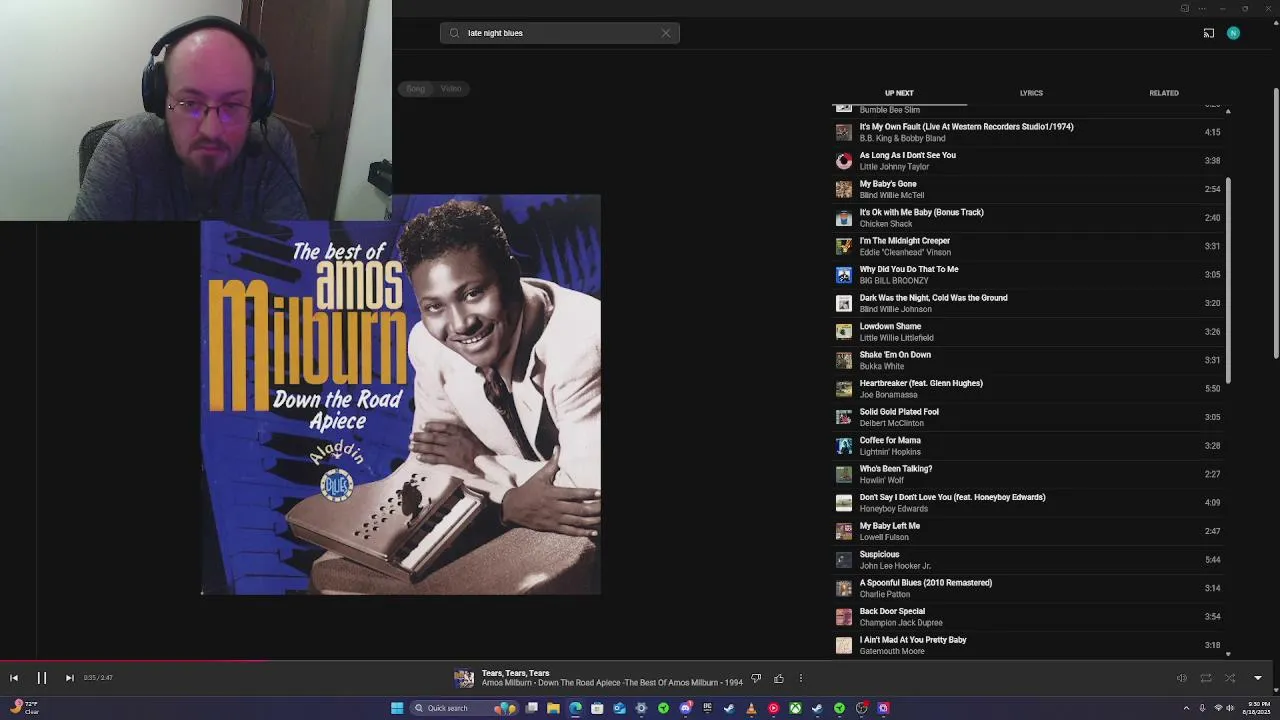Image resolution: width=1280 pixels, height=720 pixels.
Task: Select the UP NEXT tab
Action: click(x=899, y=93)
